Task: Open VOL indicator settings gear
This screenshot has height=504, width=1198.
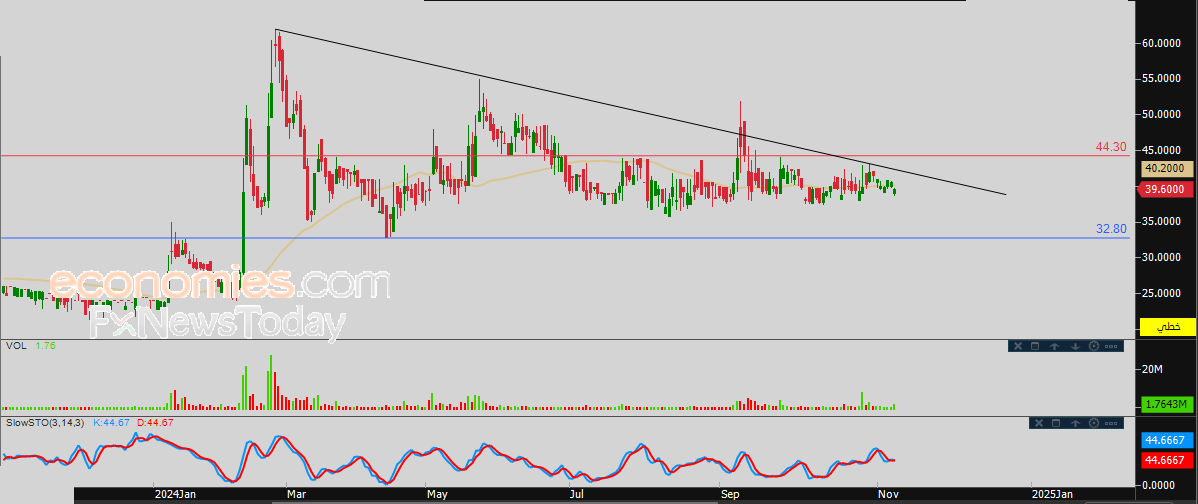Action: tap(1093, 346)
